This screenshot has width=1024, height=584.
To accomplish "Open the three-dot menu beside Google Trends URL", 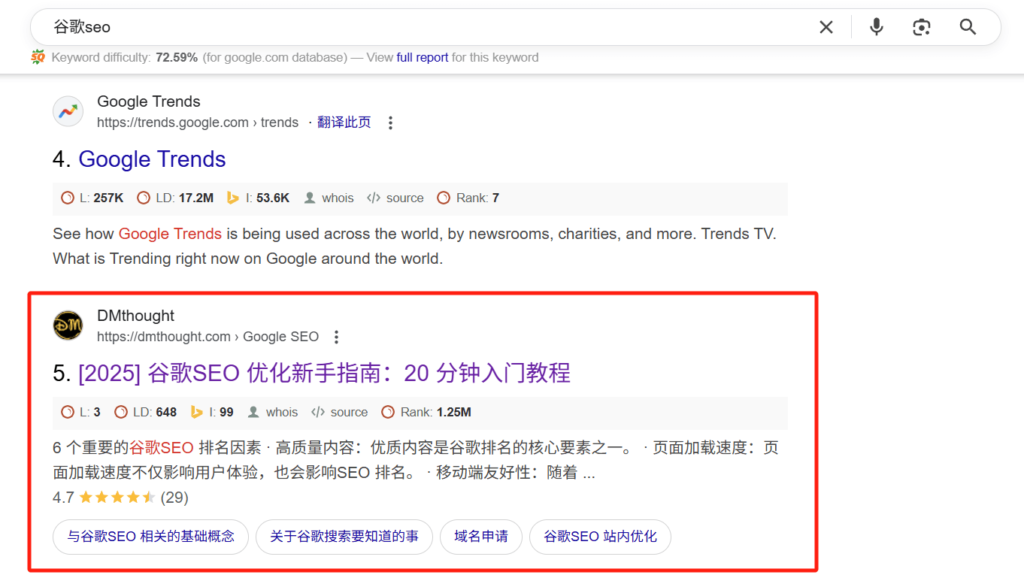I will click(390, 123).
